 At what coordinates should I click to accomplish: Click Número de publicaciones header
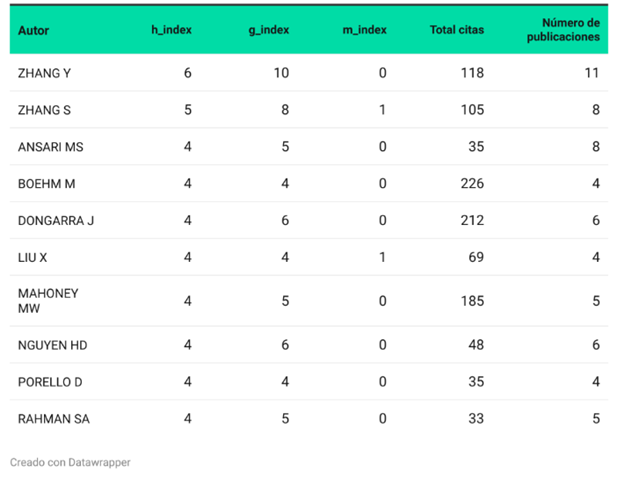[x=563, y=30]
